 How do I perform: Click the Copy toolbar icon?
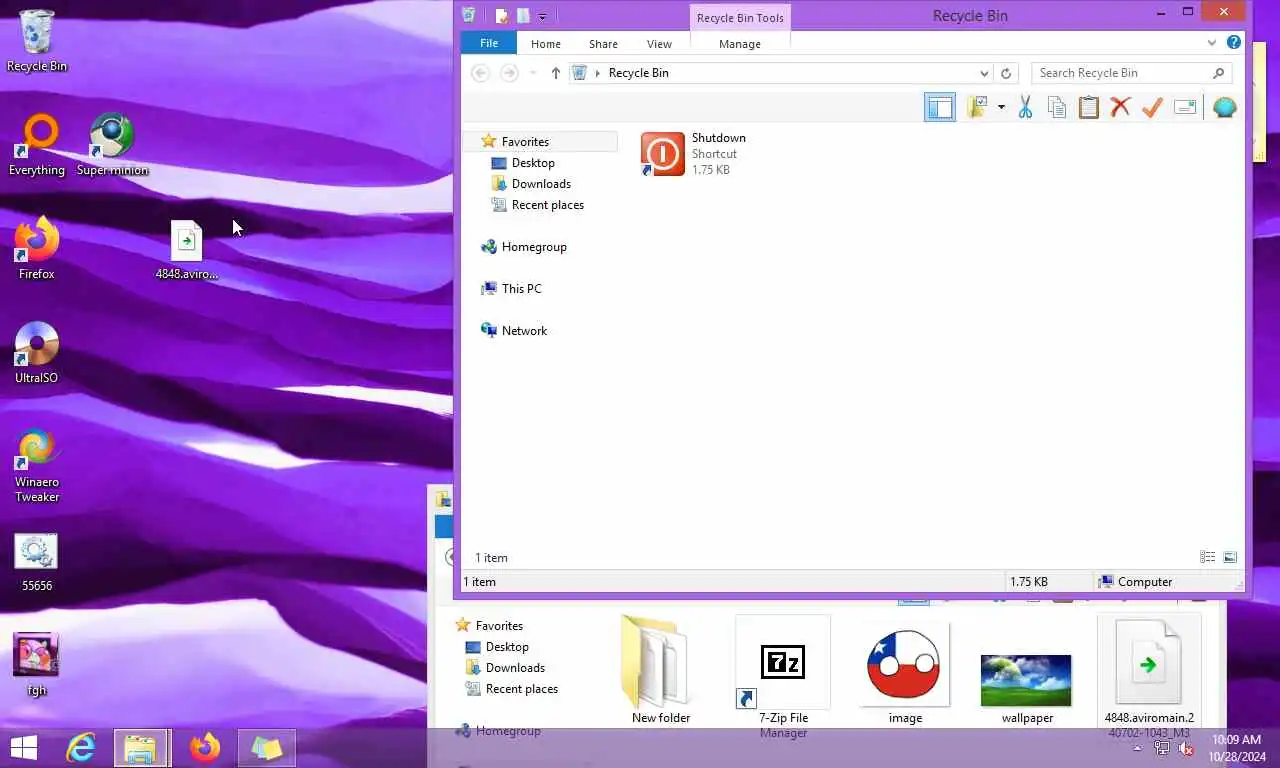[x=1057, y=107]
